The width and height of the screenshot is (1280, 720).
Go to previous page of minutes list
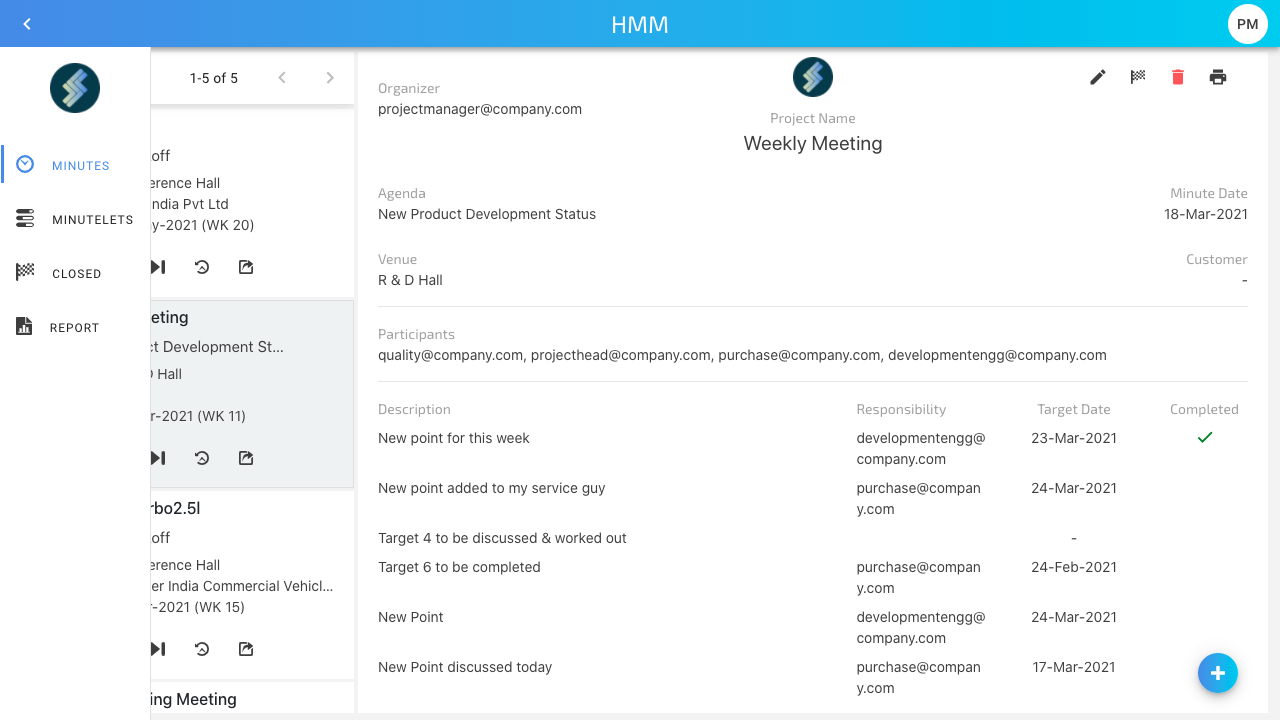point(282,78)
